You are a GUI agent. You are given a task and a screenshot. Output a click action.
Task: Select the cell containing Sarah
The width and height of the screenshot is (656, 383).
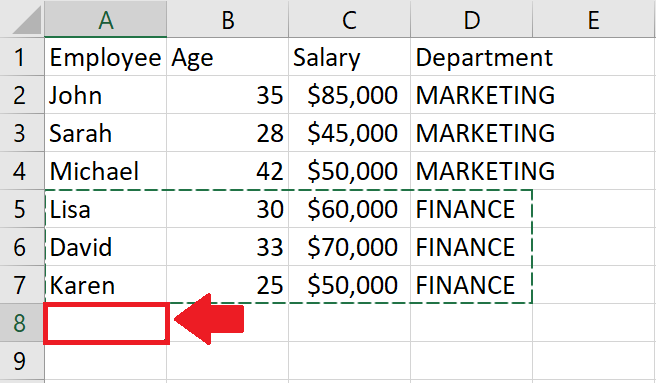(x=106, y=133)
